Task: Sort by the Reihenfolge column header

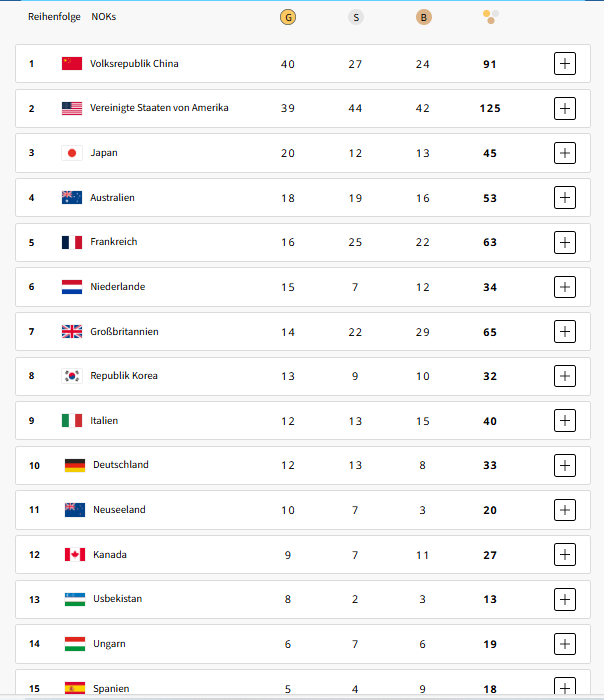Action: pyautogui.click(x=52, y=17)
